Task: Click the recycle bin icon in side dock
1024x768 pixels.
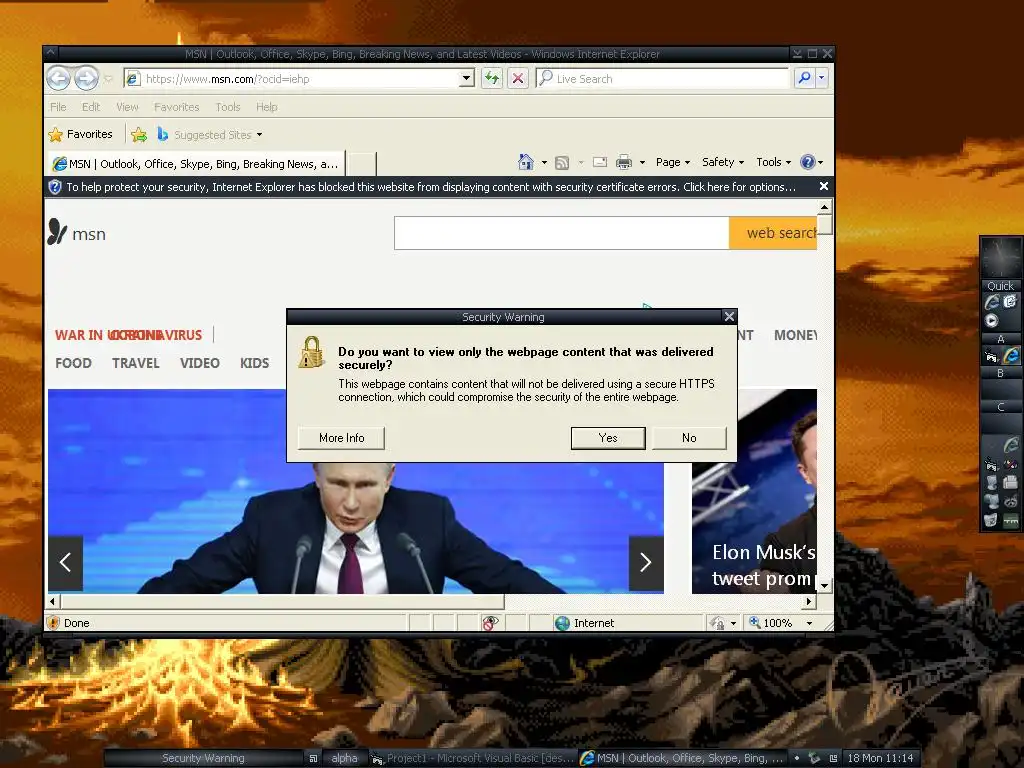Action: click(991, 520)
